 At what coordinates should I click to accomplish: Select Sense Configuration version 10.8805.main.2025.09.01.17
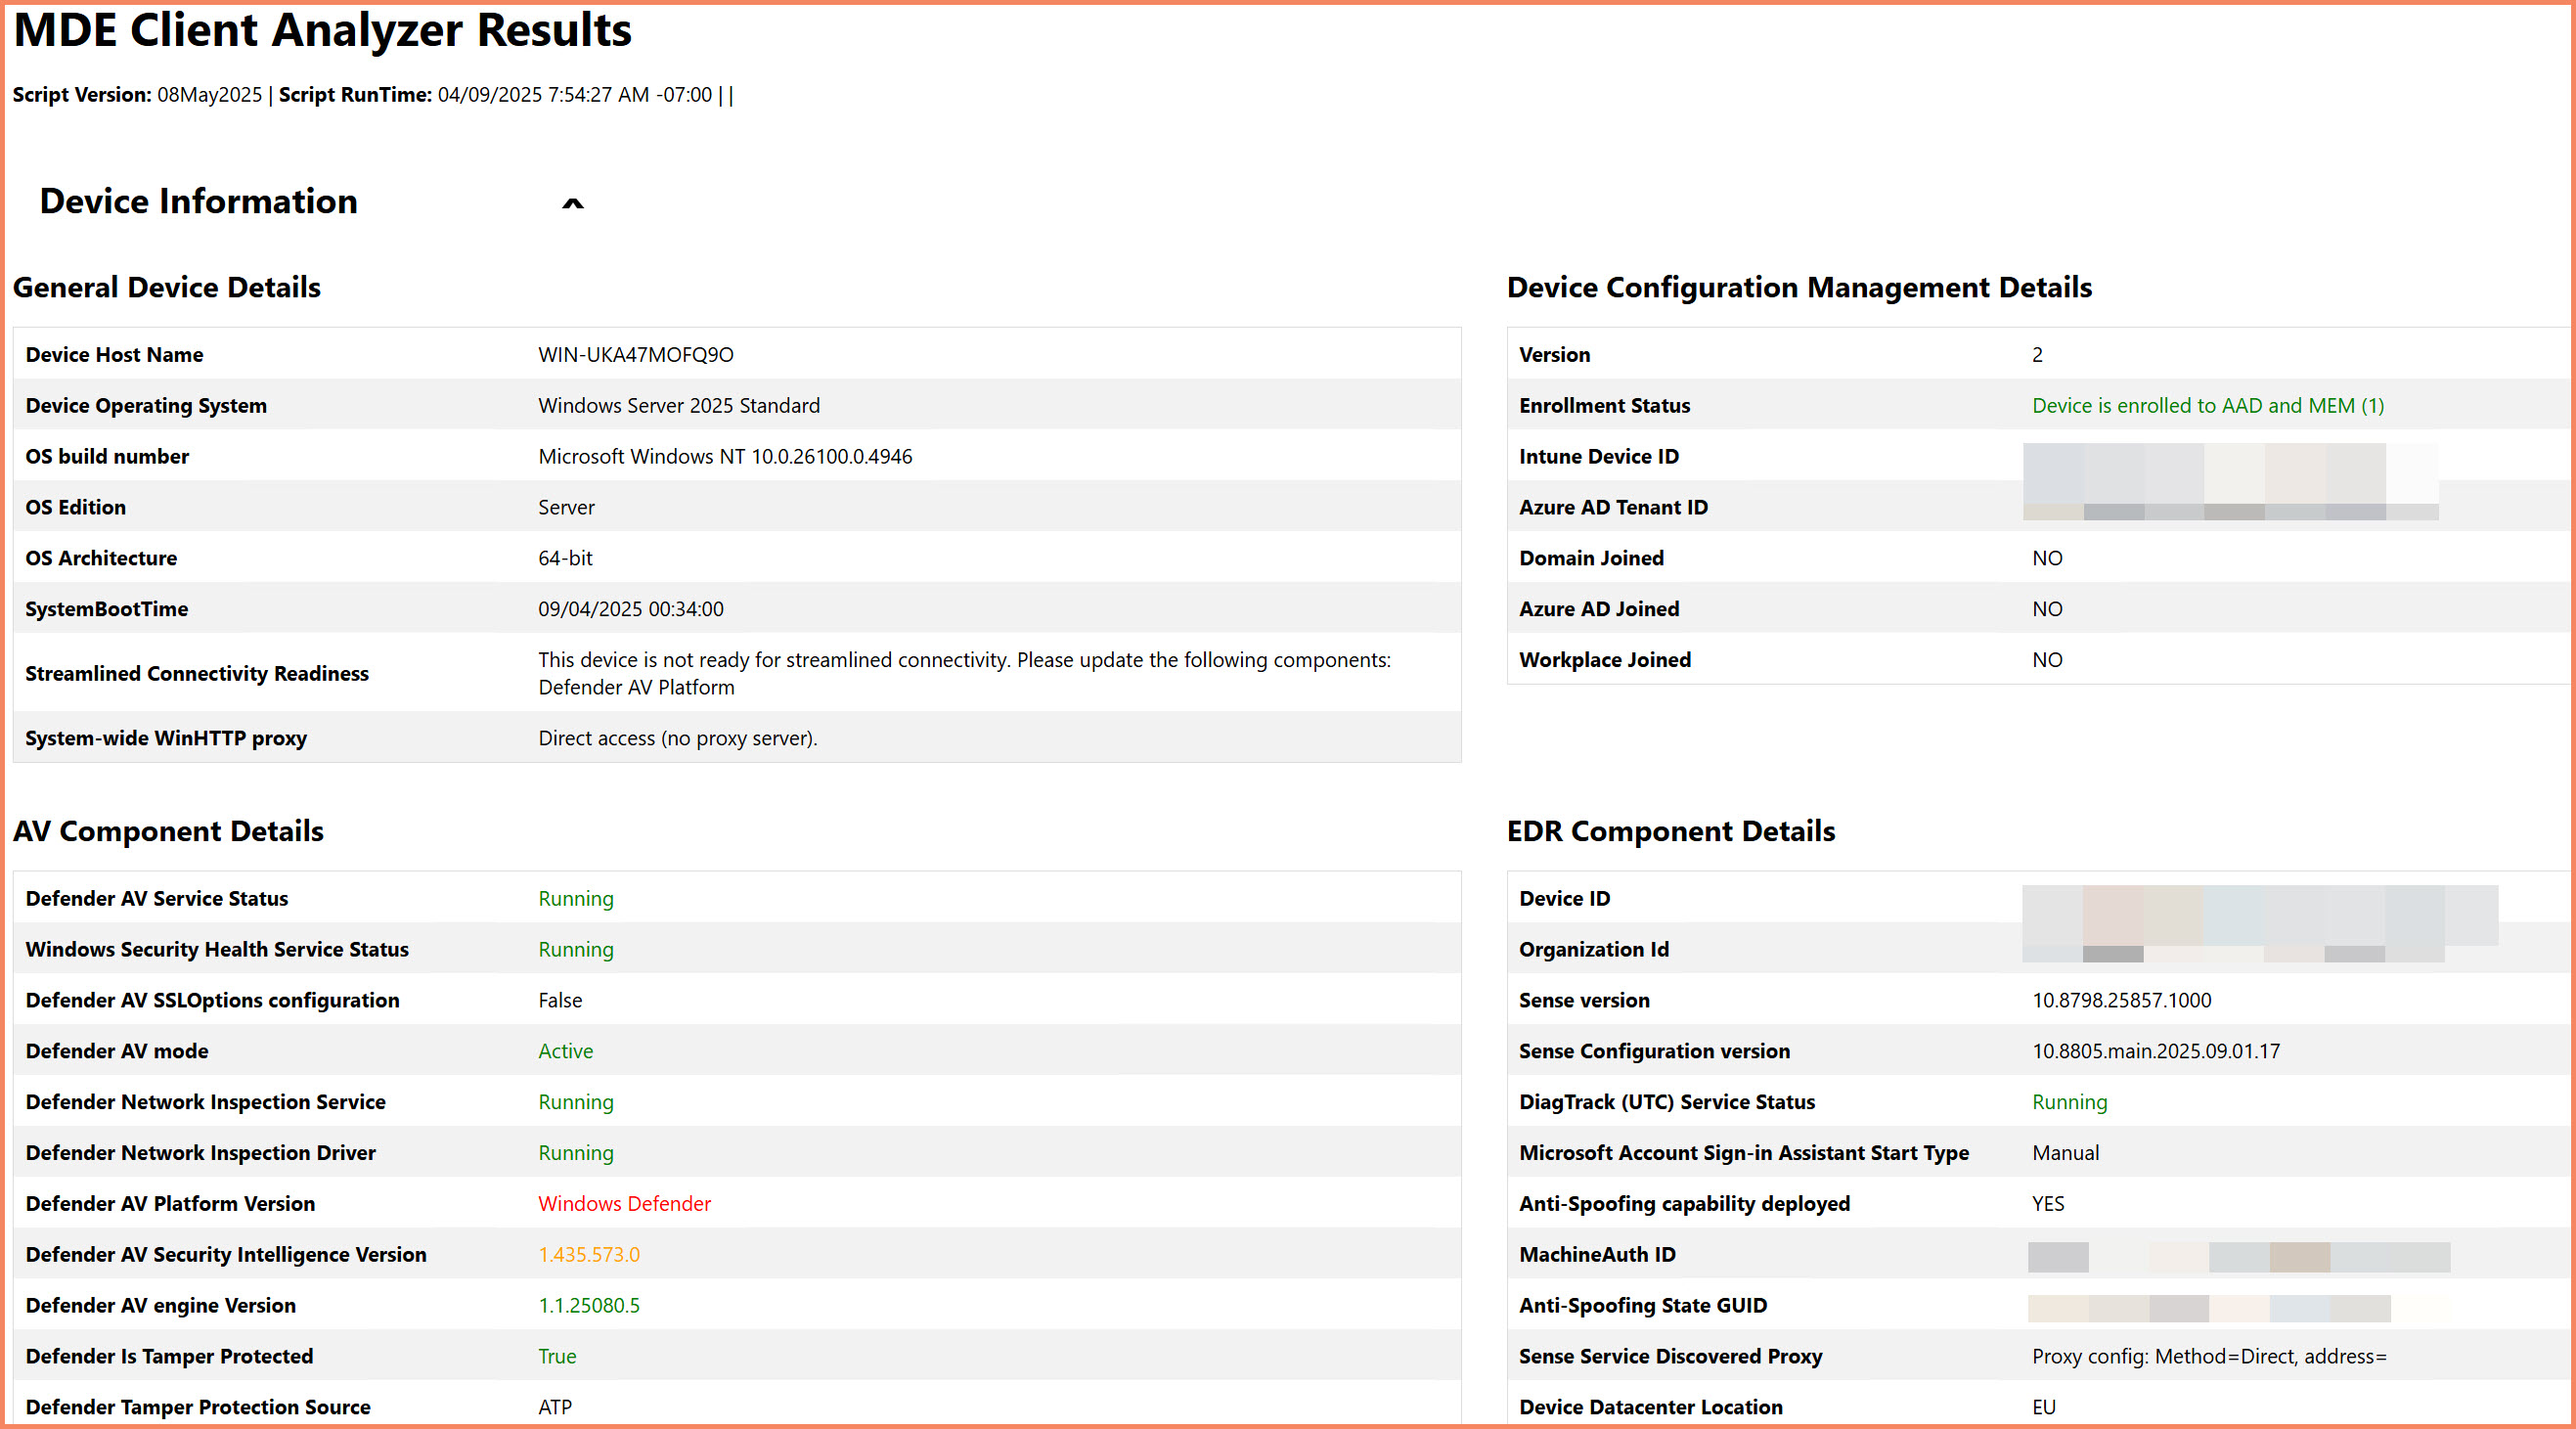point(2156,1051)
